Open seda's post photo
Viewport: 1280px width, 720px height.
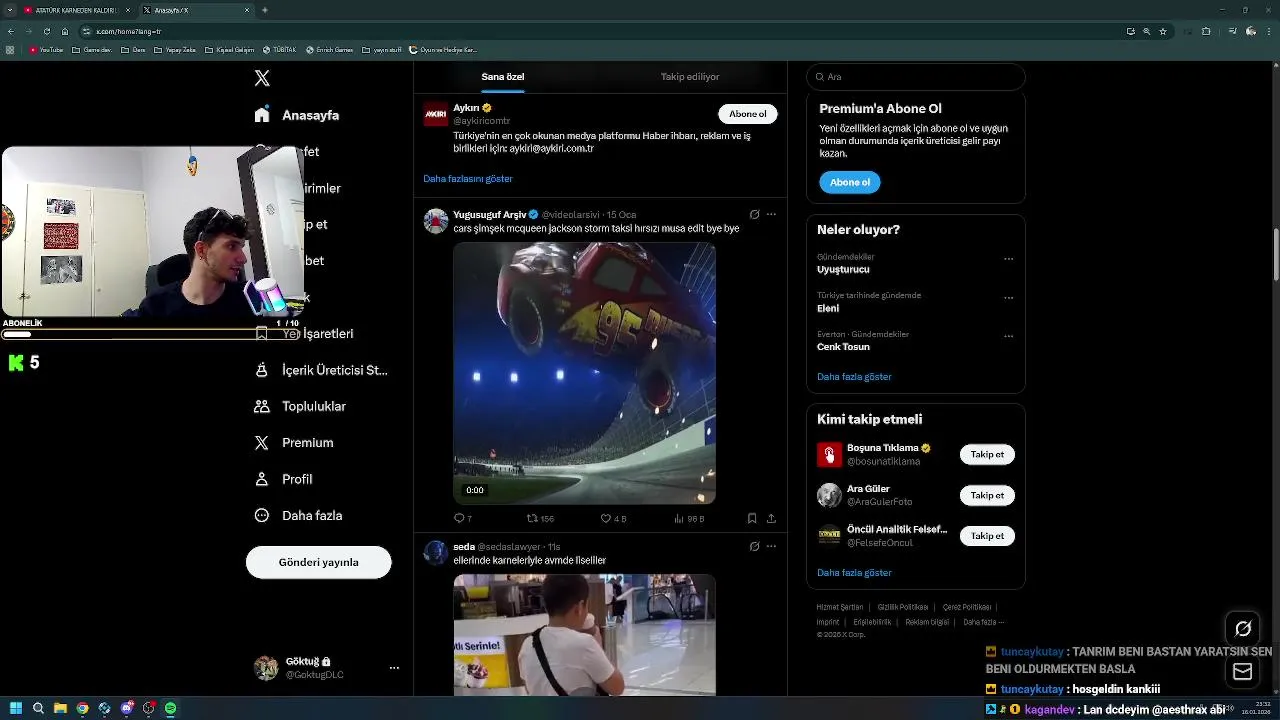point(585,635)
